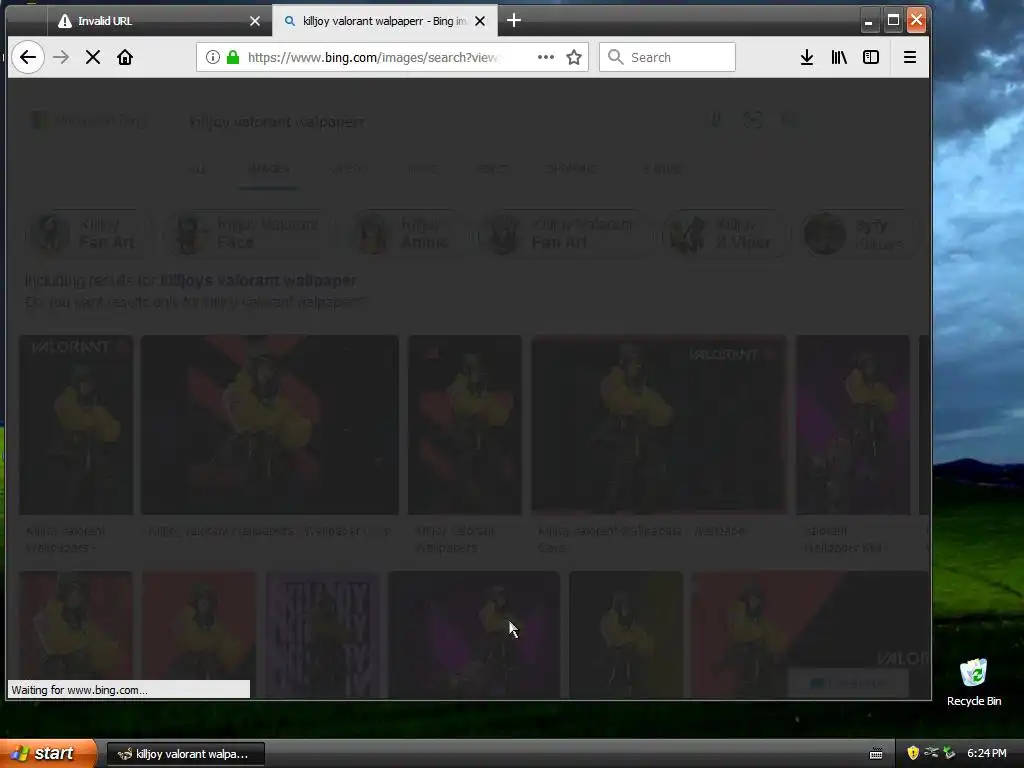This screenshot has height=768, width=1024.
Task: Click the killjoy valorant taskbar button
Action: pos(185,754)
